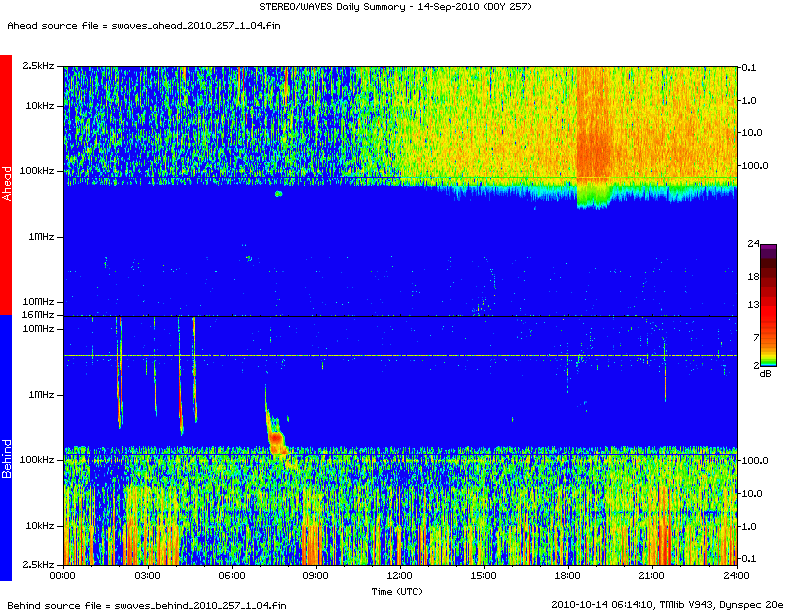Click the 16MHz frequency divider label

pyautogui.click(x=40, y=315)
